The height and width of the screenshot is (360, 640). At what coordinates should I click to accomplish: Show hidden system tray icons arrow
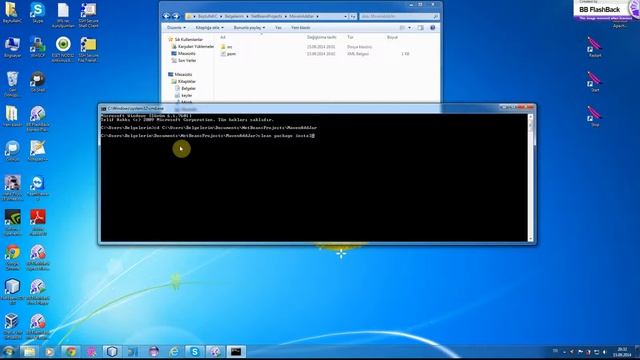tap(564, 352)
